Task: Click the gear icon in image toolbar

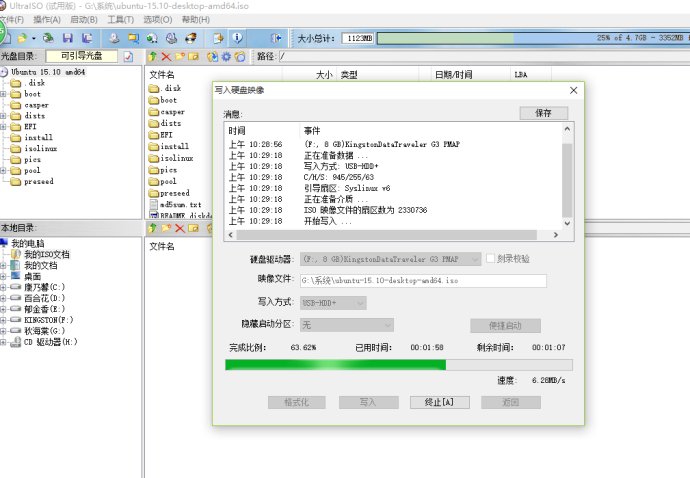Action: (x=226, y=56)
